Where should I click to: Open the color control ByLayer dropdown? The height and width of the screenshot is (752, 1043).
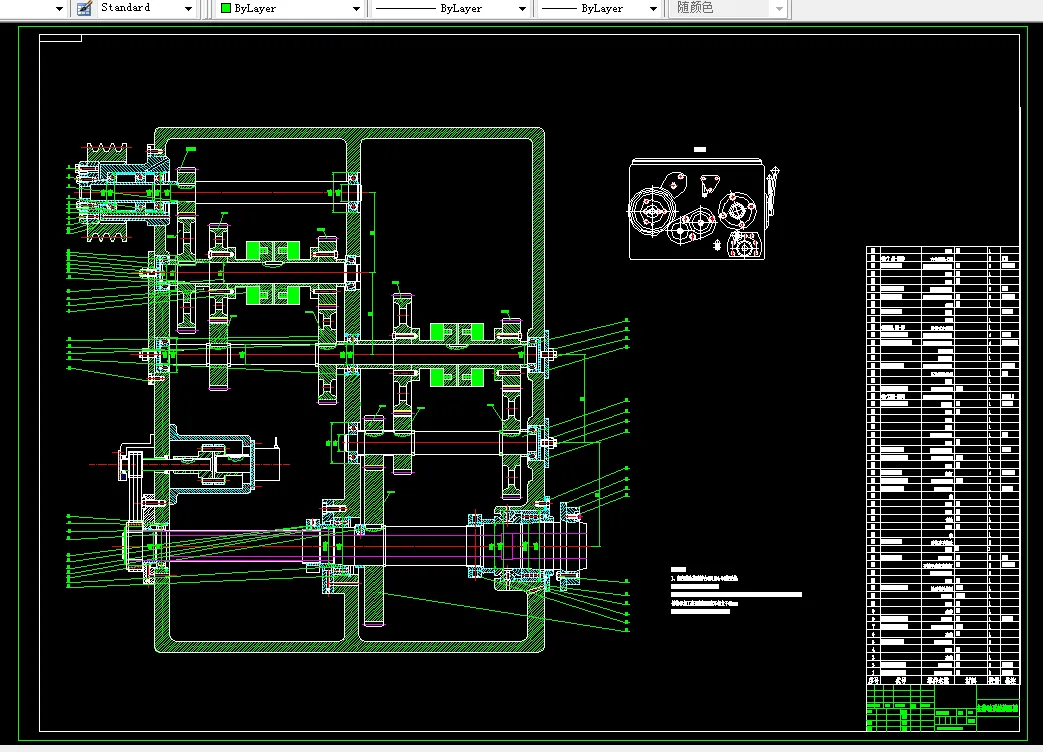click(x=356, y=8)
